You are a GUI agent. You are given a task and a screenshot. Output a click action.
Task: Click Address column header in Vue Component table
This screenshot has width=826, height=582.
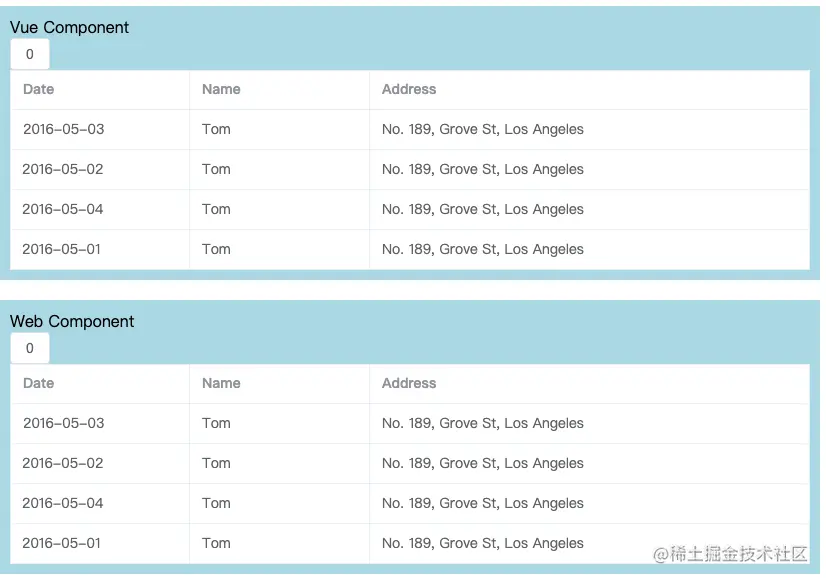click(x=409, y=89)
